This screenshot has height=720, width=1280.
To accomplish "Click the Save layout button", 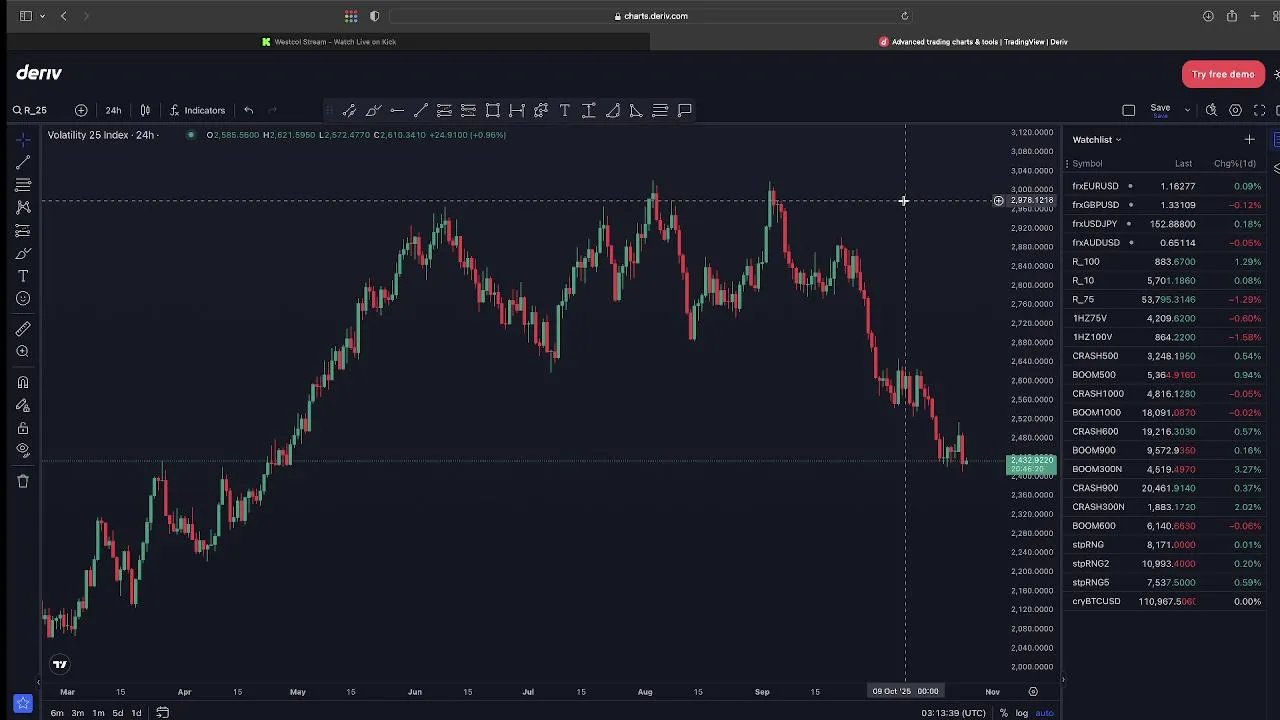I will tap(1160, 110).
